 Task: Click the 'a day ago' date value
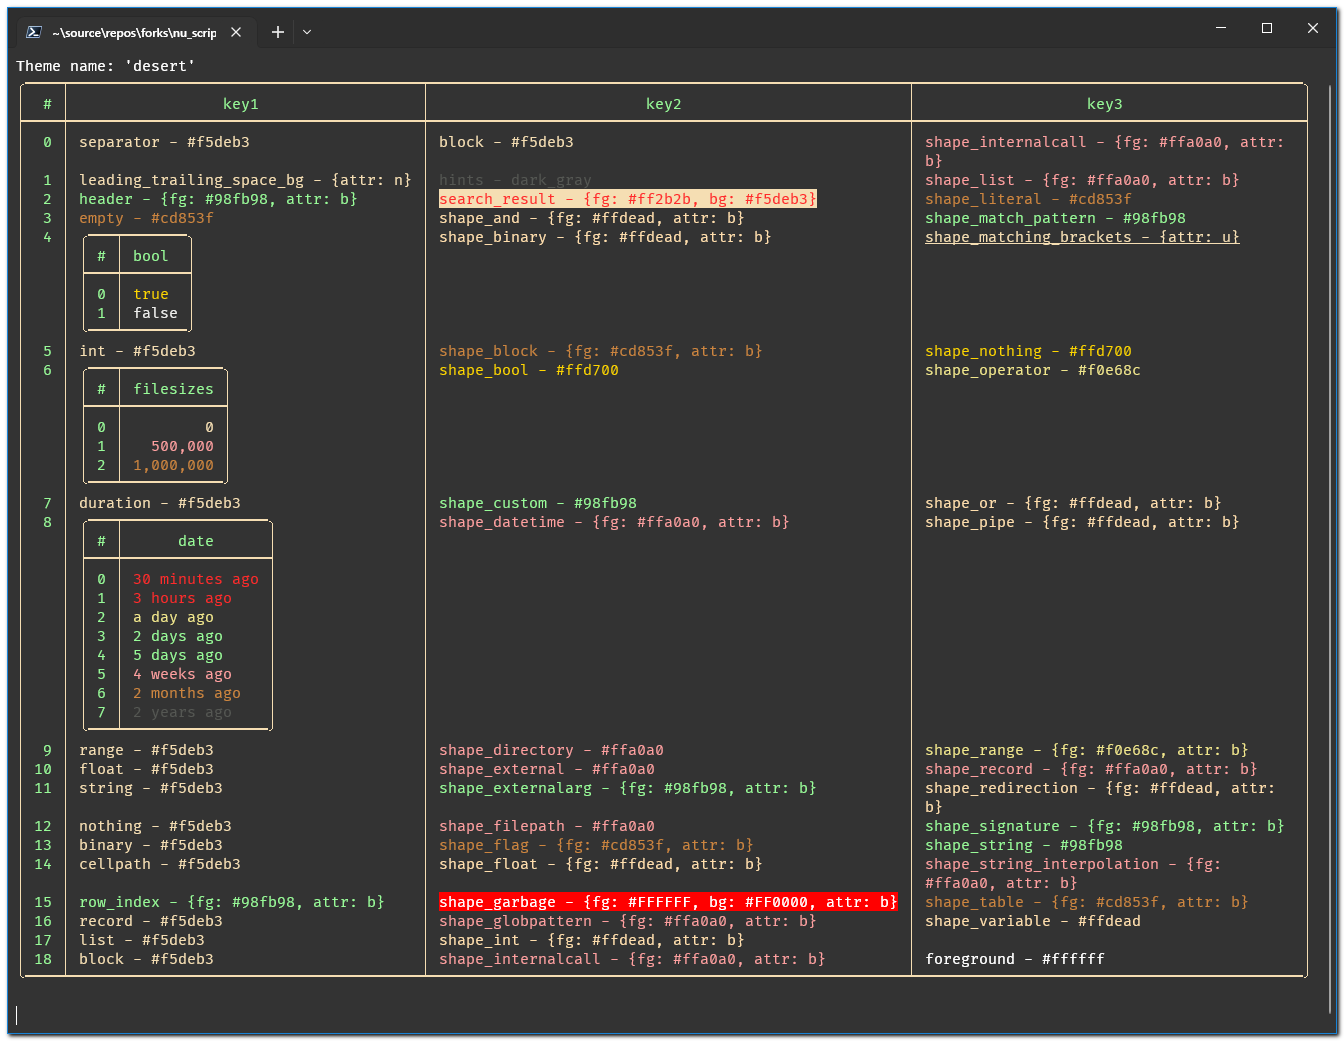click(173, 617)
